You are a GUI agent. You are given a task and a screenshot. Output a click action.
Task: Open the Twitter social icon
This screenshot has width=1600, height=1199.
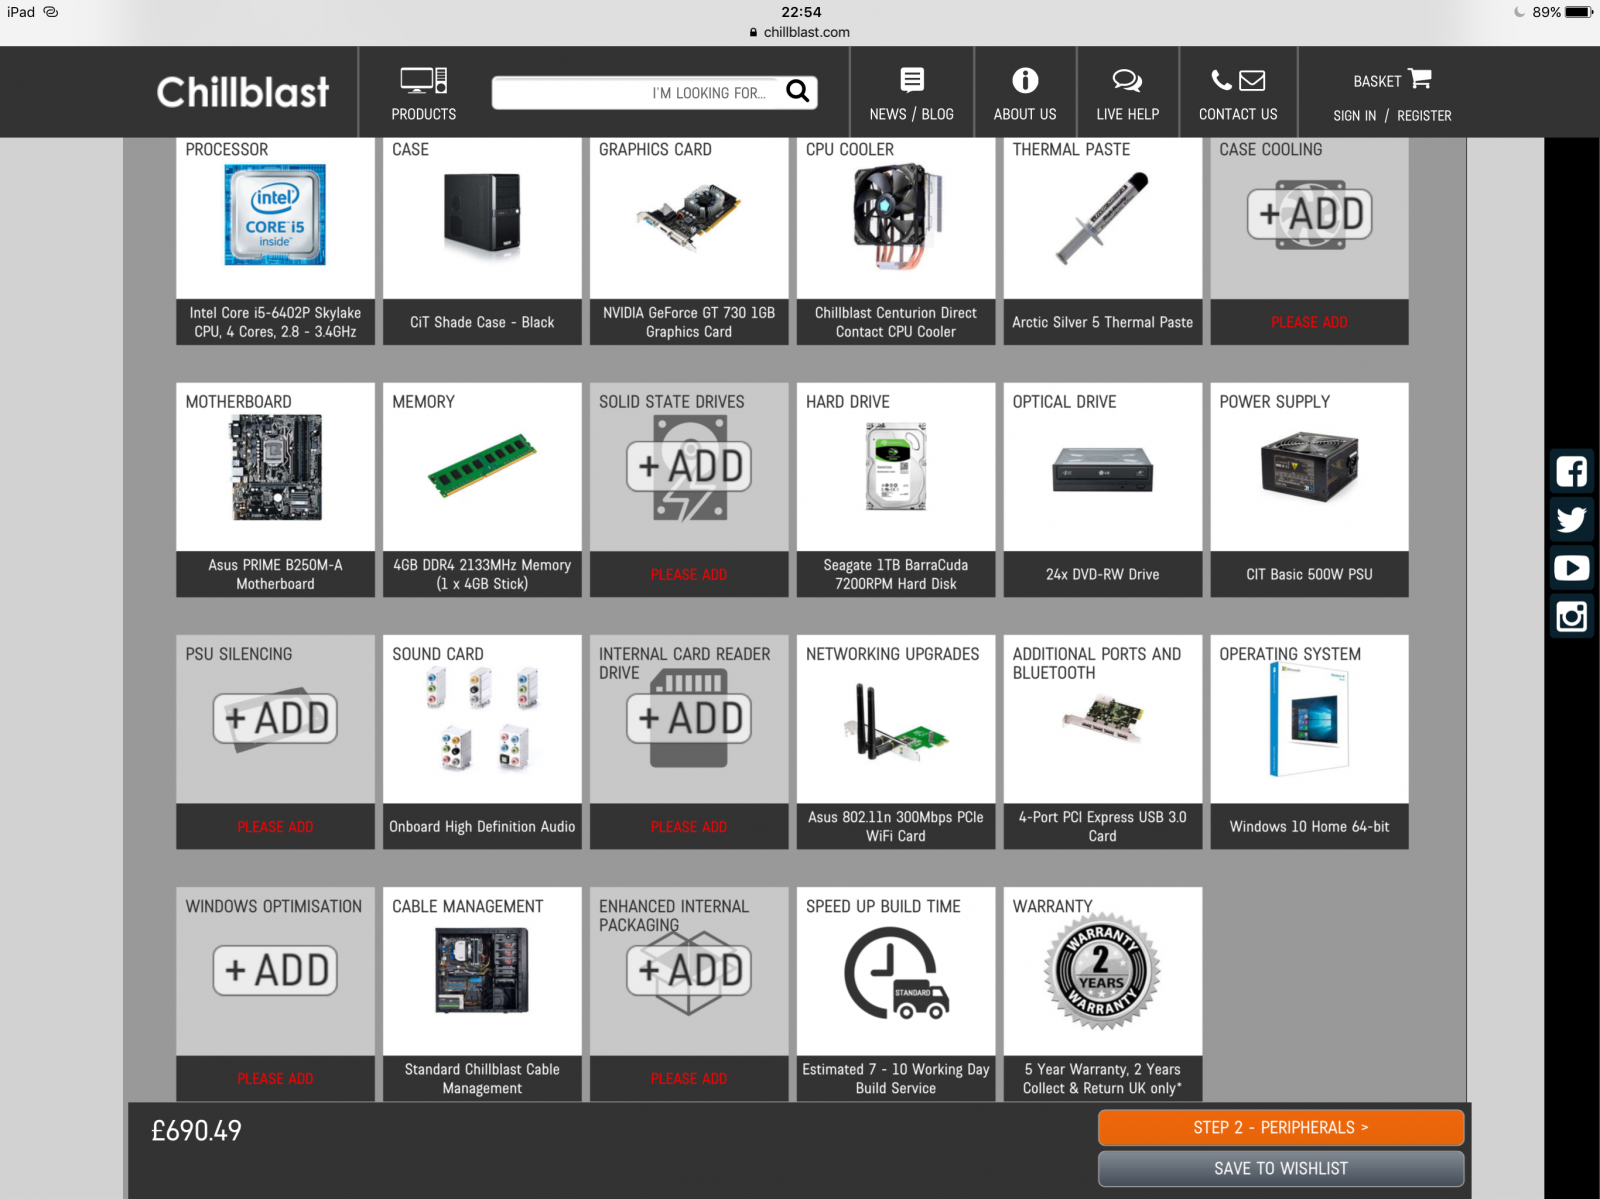tap(1571, 520)
